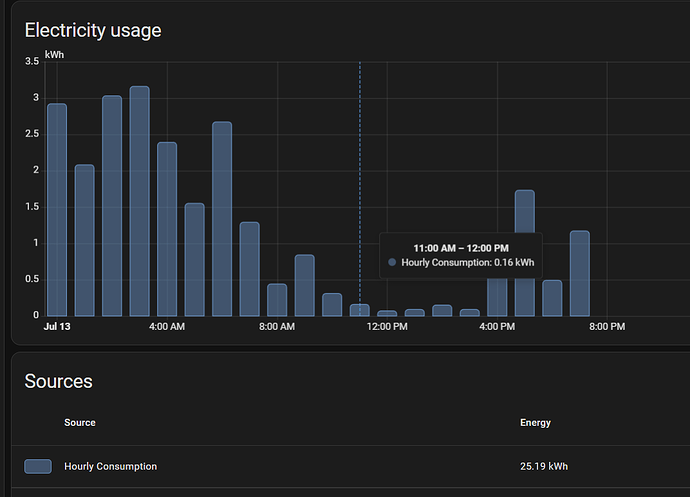This screenshot has width=690, height=497.
Task: Click the tooltip's 0.16 kWh reading
Action: pos(514,263)
